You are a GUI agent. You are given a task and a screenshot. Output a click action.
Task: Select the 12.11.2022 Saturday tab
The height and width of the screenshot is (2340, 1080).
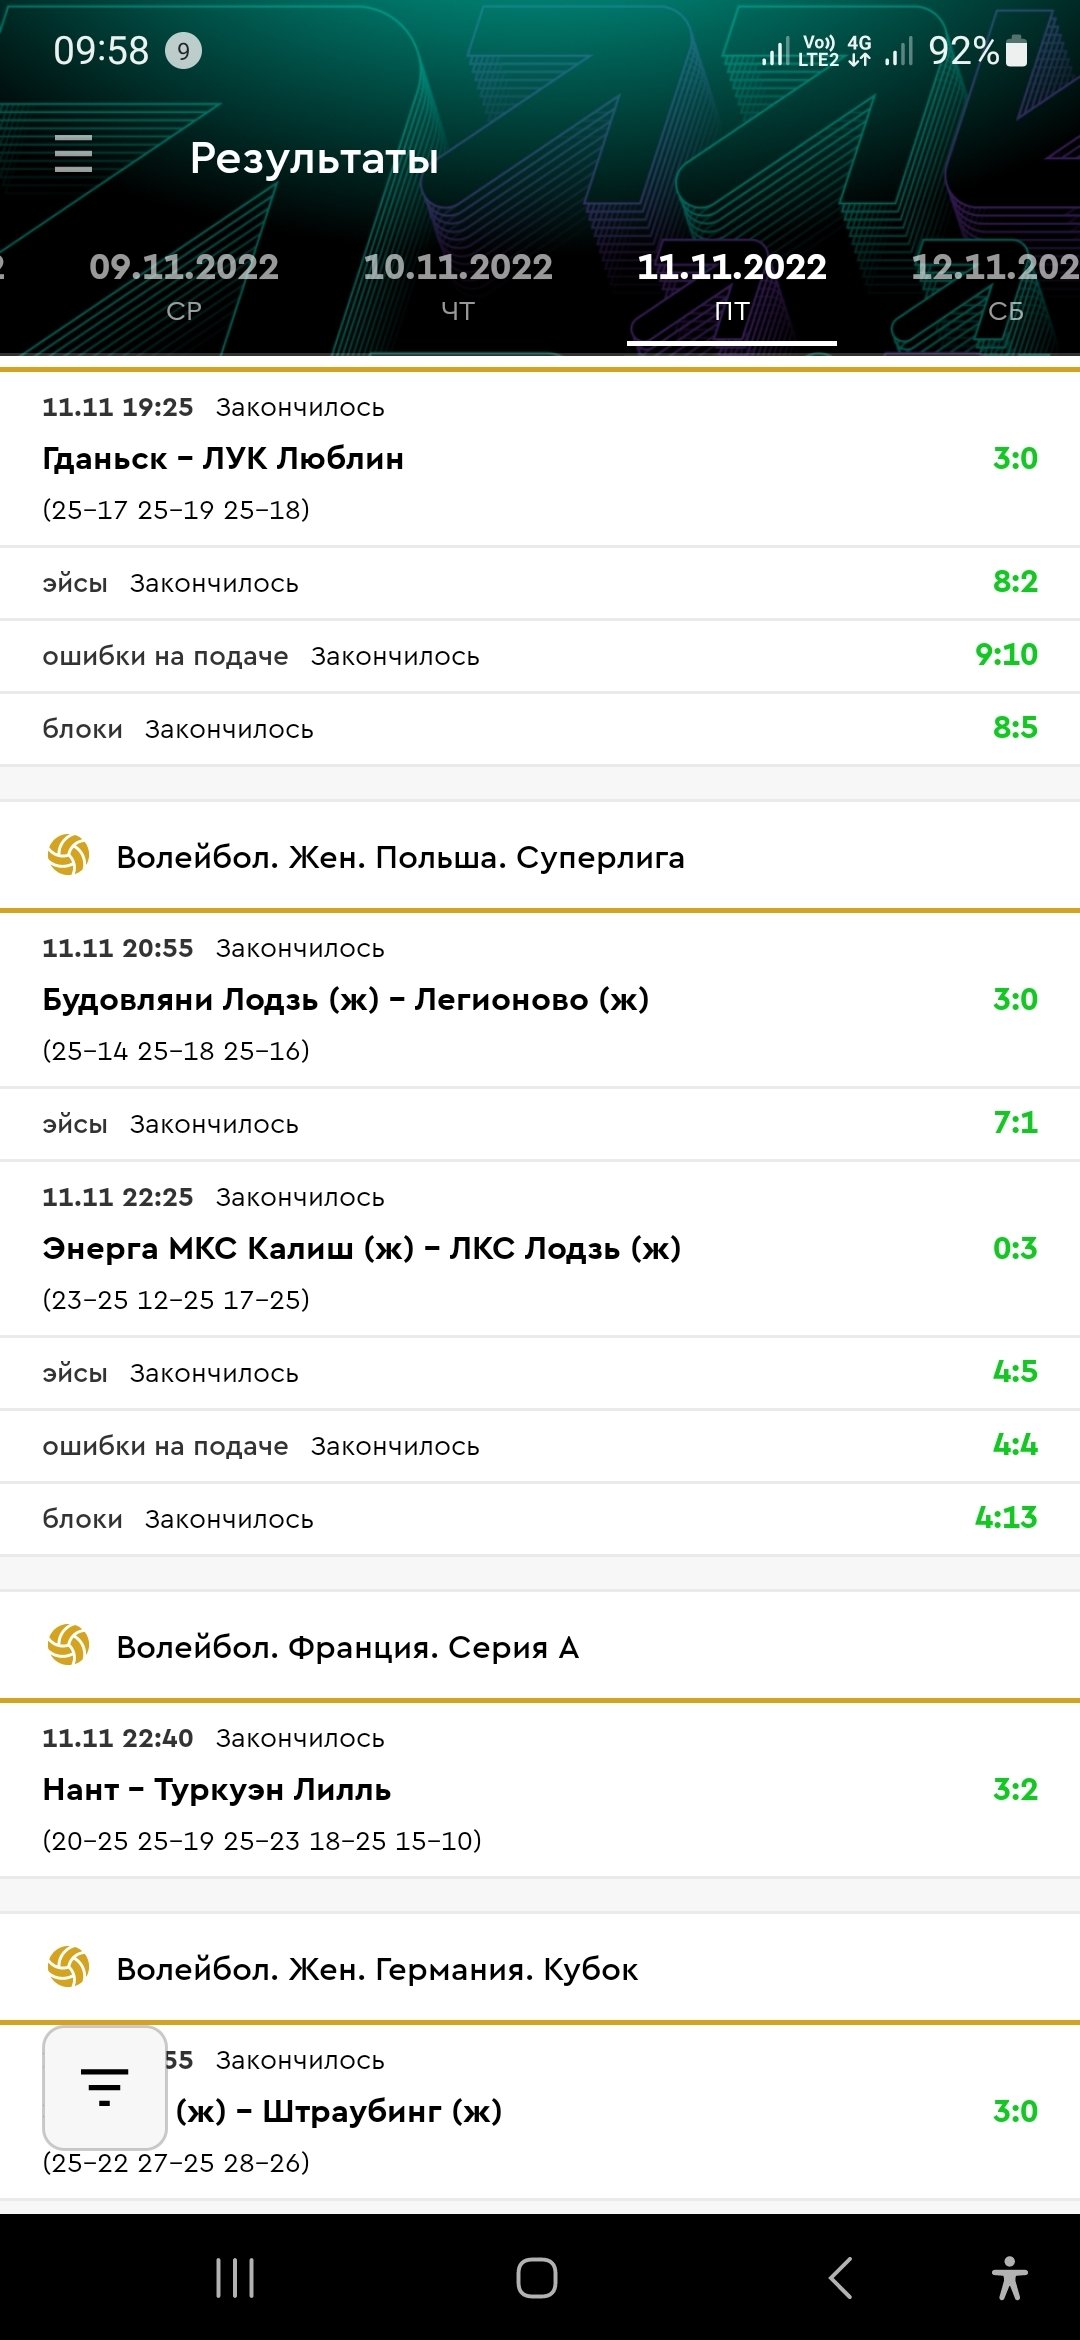(995, 285)
